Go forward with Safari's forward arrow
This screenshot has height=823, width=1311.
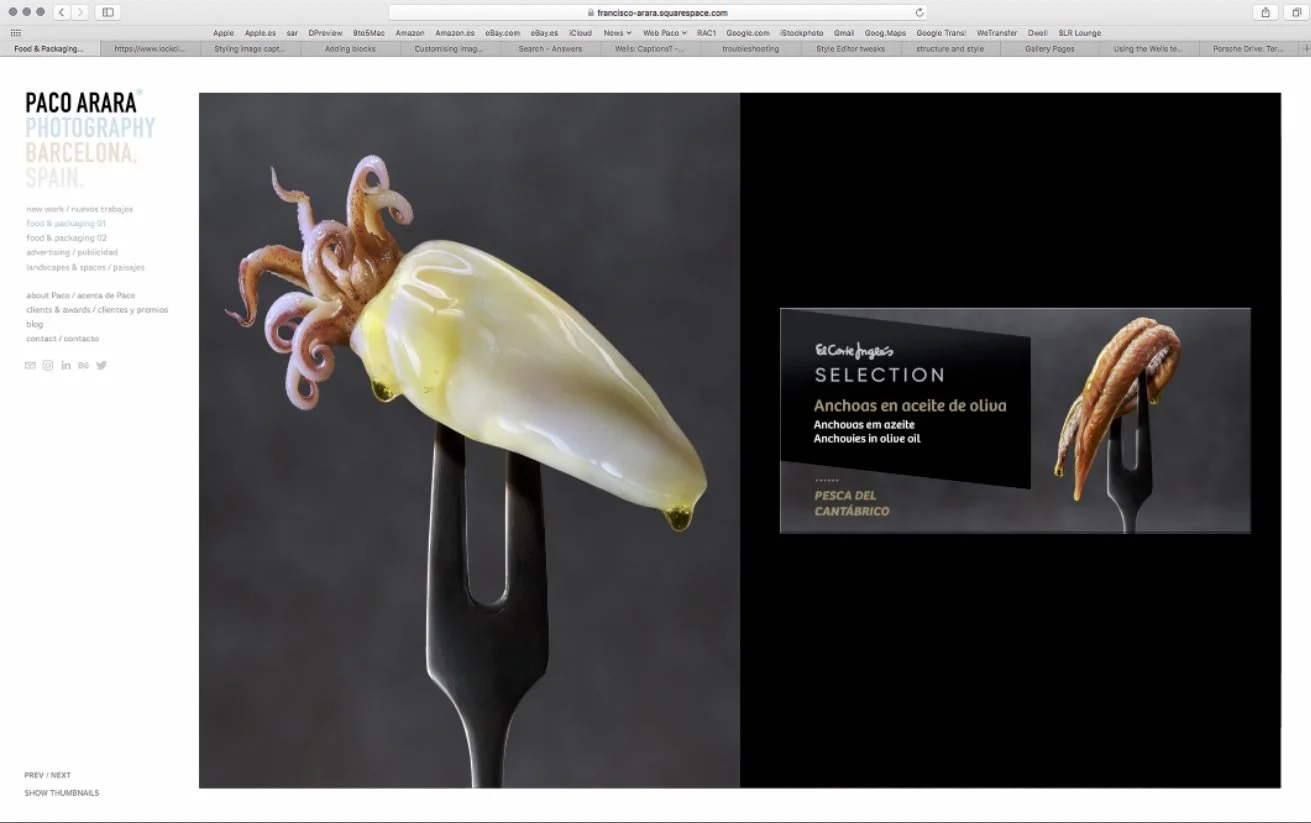[x=79, y=12]
